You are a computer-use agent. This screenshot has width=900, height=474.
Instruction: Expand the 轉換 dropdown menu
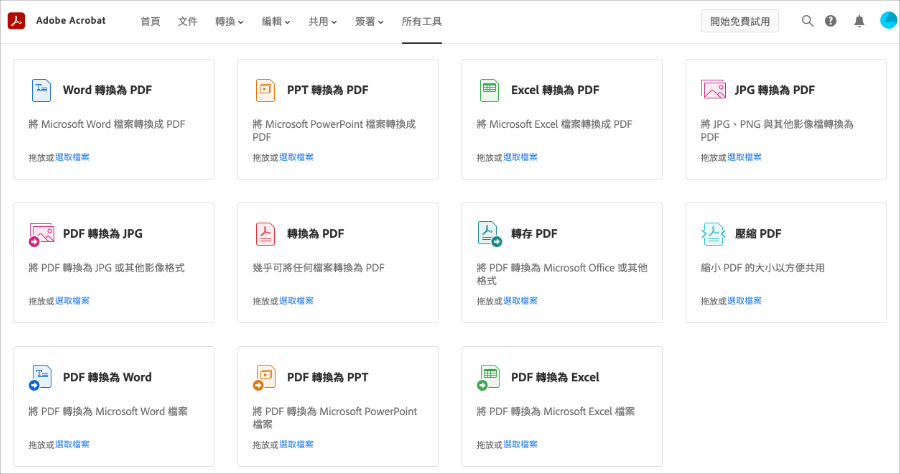click(229, 22)
